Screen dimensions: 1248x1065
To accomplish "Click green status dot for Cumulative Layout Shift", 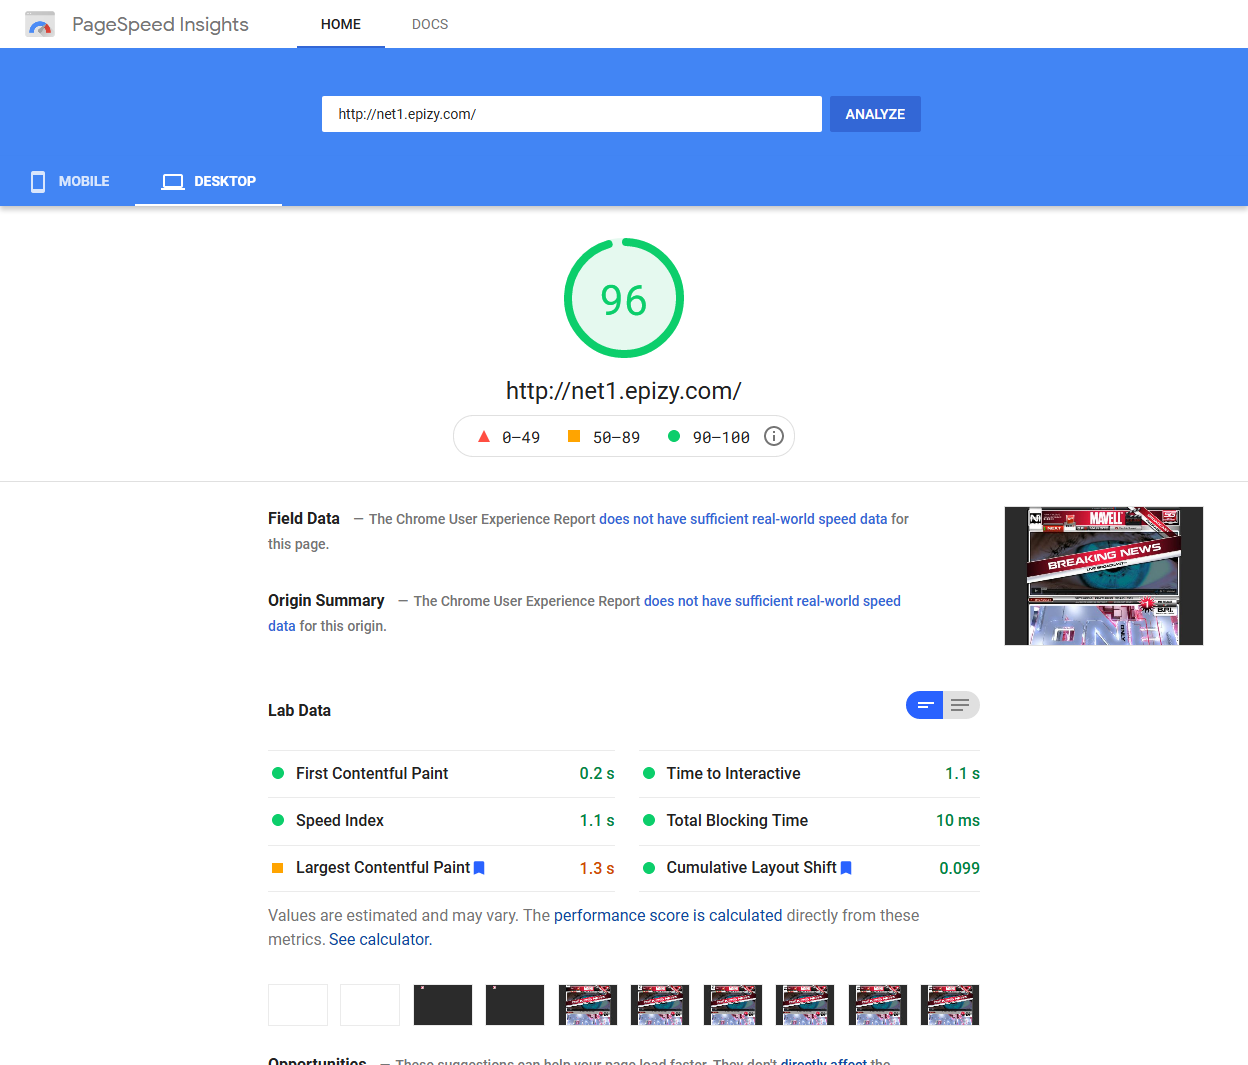I will point(649,868).
